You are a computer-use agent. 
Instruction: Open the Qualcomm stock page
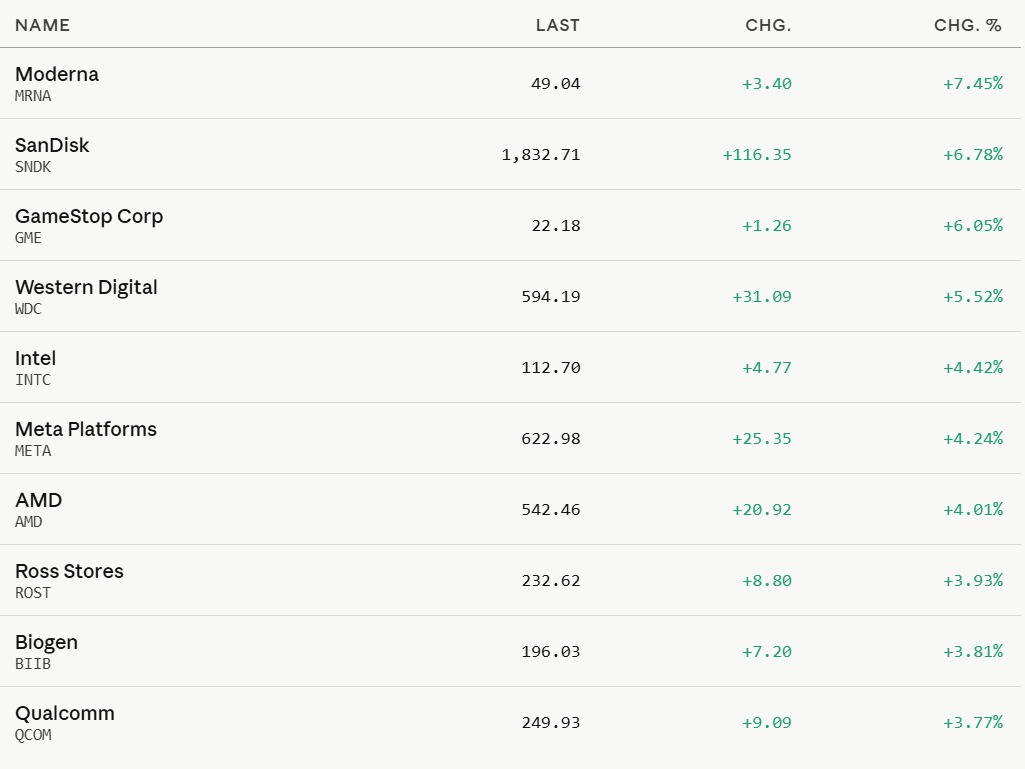[65, 713]
